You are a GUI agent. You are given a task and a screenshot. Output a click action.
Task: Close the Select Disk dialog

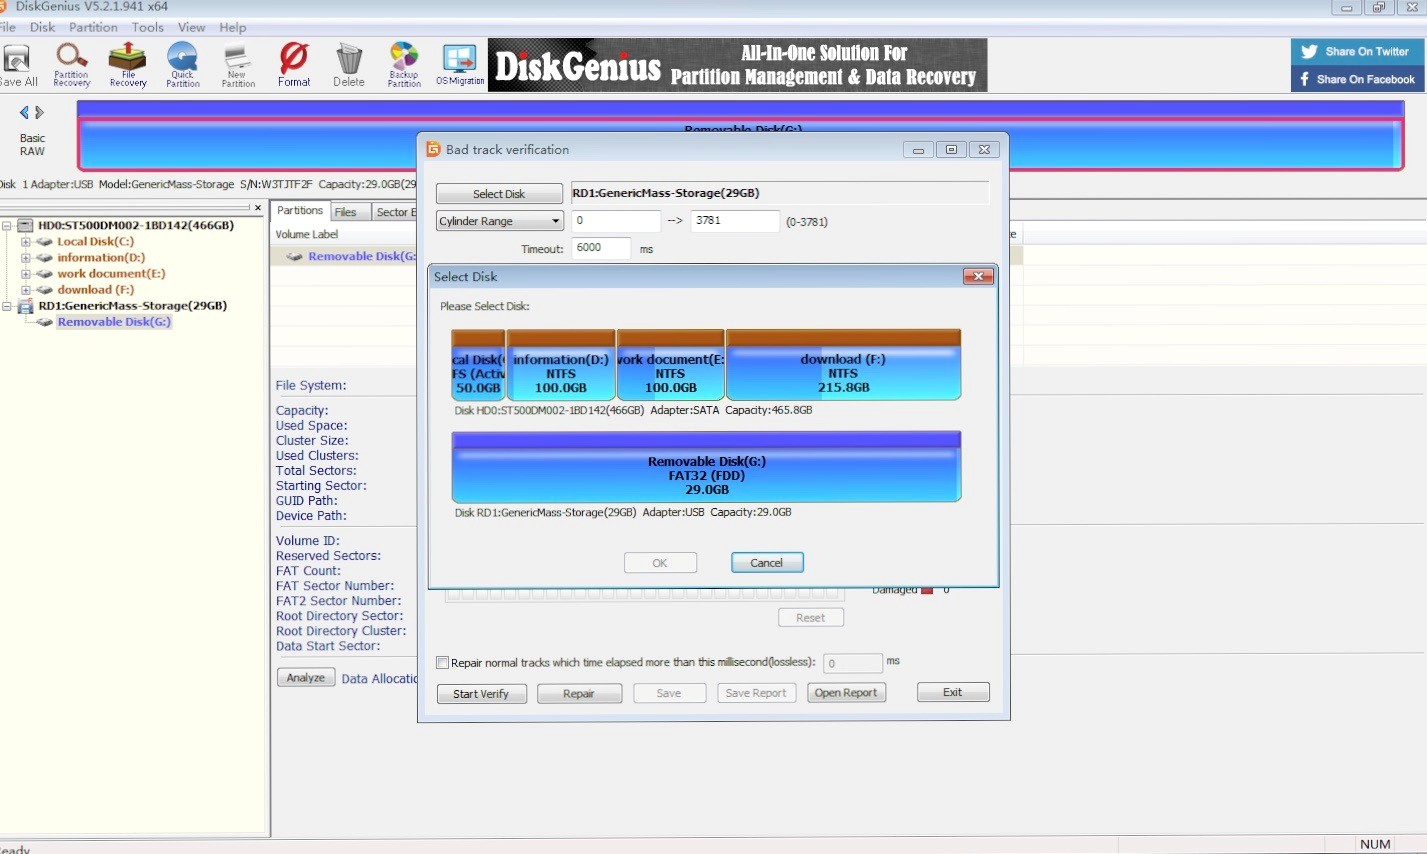tap(978, 276)
